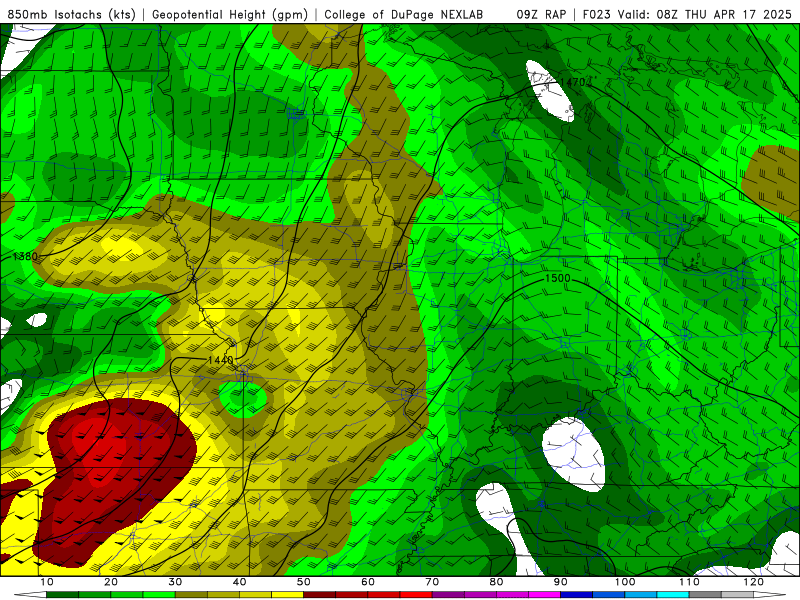Select the cyan 105-110 kts legend swatch
Screen dimensions: 800x600
(x=673, y=595)
